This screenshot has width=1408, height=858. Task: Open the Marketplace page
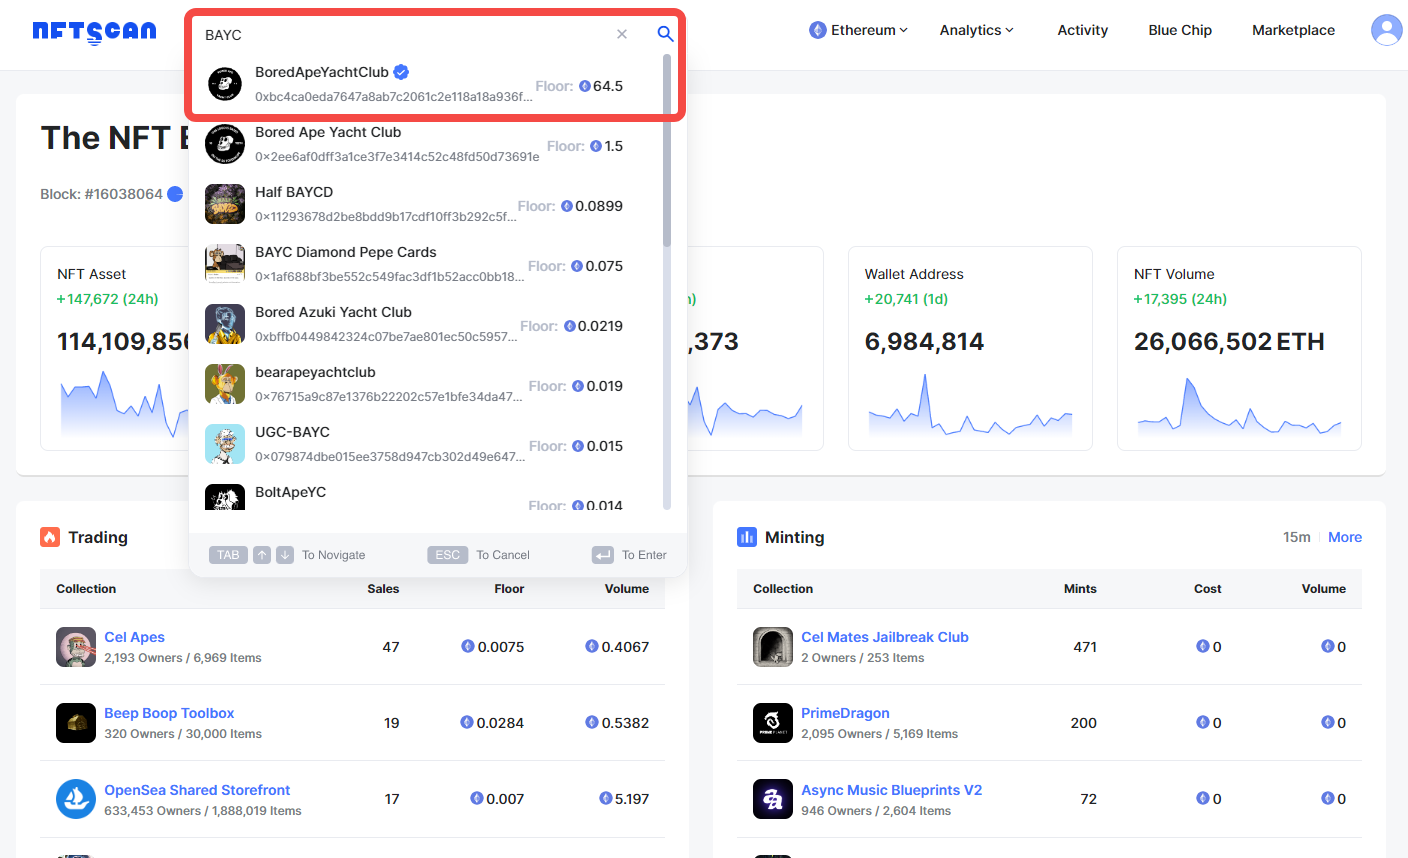pos(1293,30)
